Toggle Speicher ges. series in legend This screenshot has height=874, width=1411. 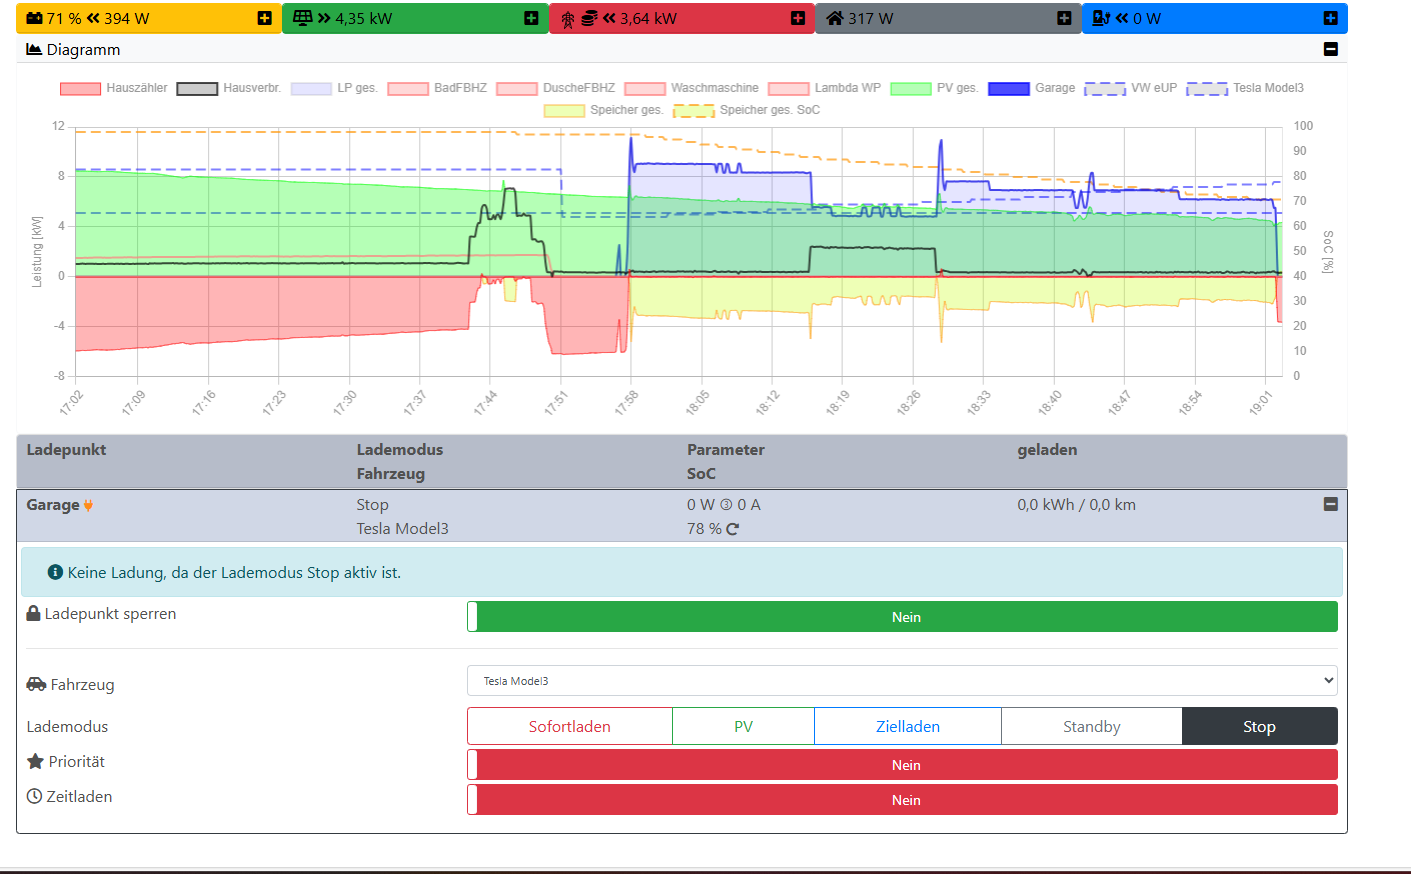tap(604, 110)
